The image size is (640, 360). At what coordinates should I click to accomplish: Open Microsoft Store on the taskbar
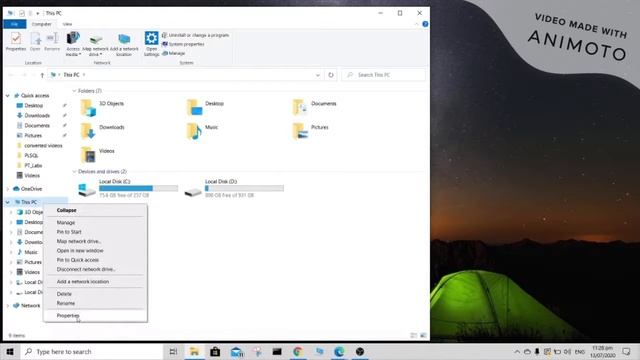click(215, 351)
